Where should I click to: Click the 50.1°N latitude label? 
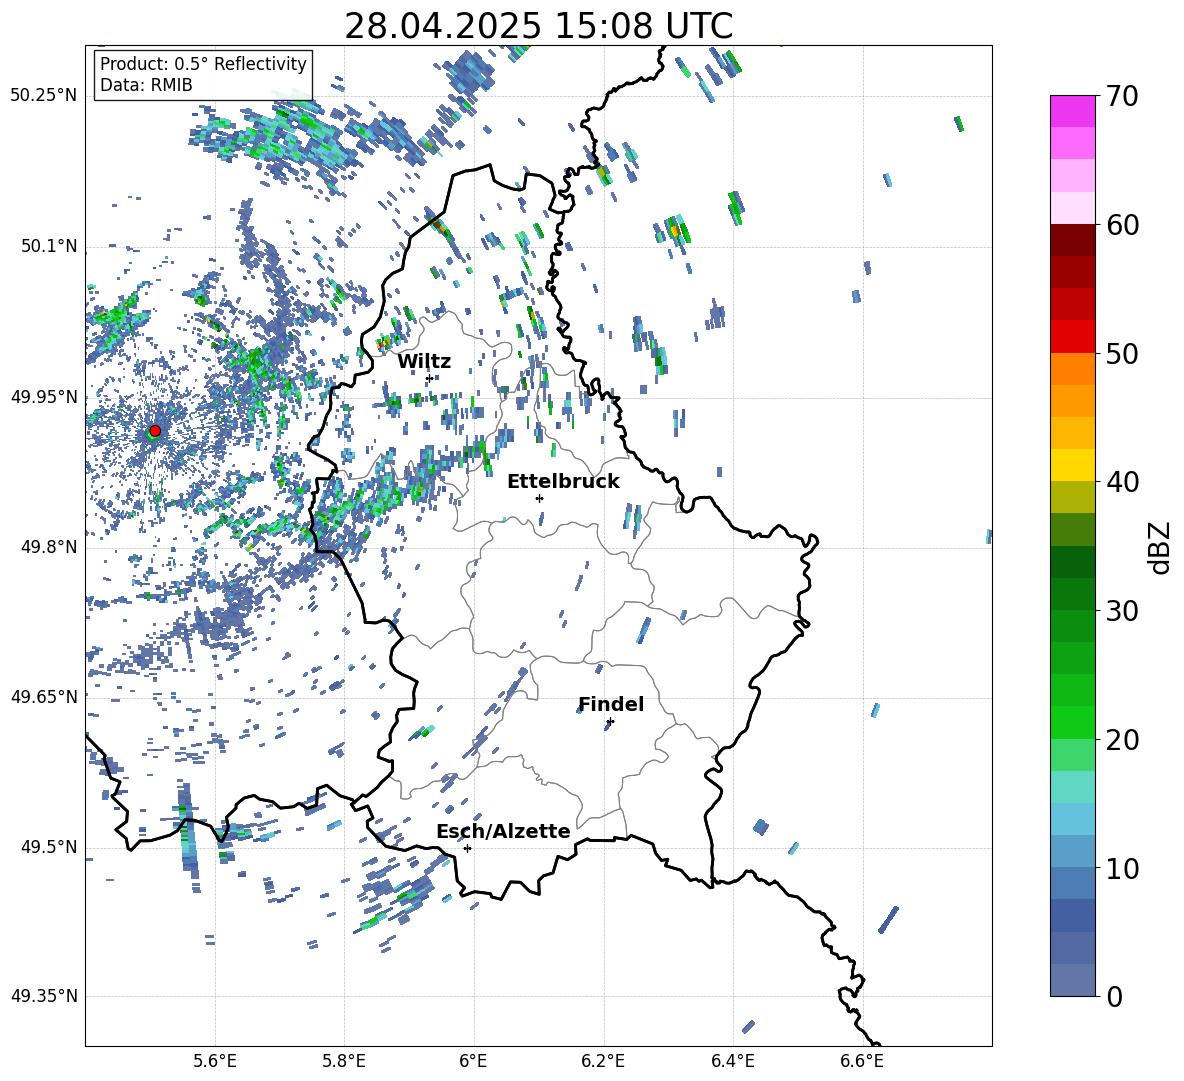pyautogui.click(x=48, y=247)
